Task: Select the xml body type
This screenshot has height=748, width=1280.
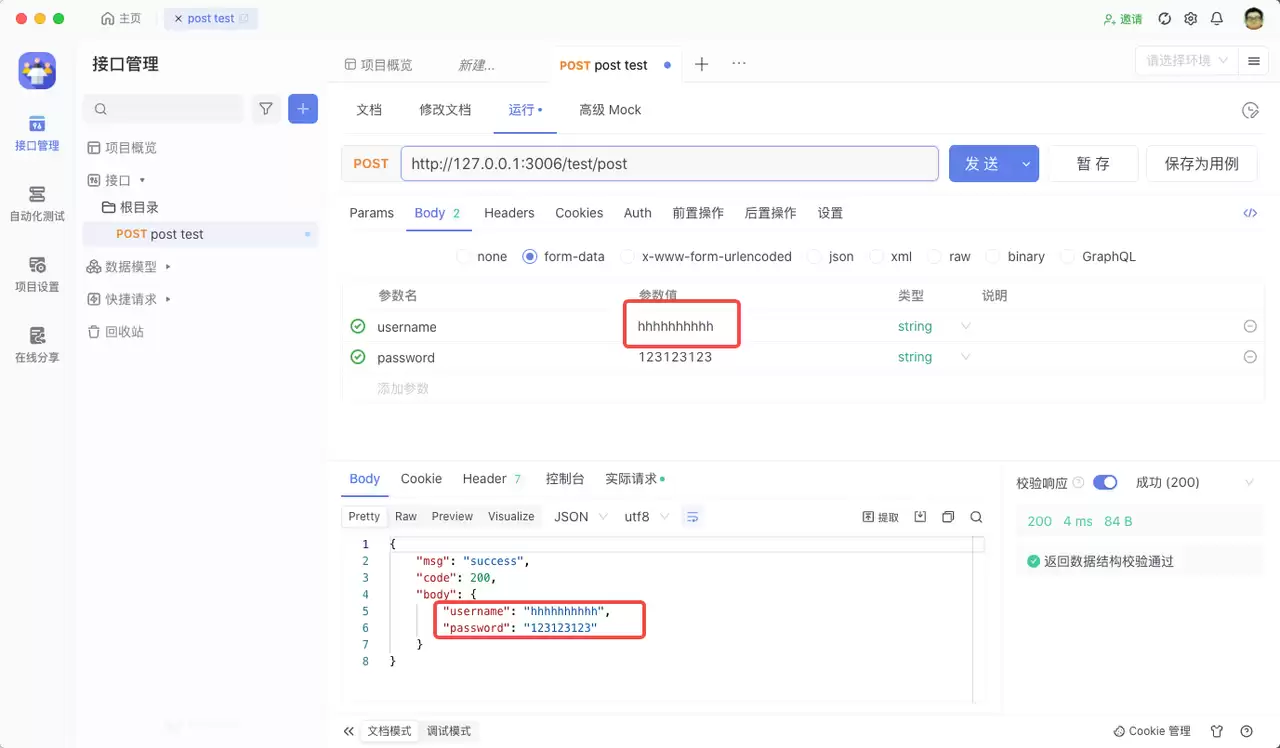Action: [x=891, y=257]
